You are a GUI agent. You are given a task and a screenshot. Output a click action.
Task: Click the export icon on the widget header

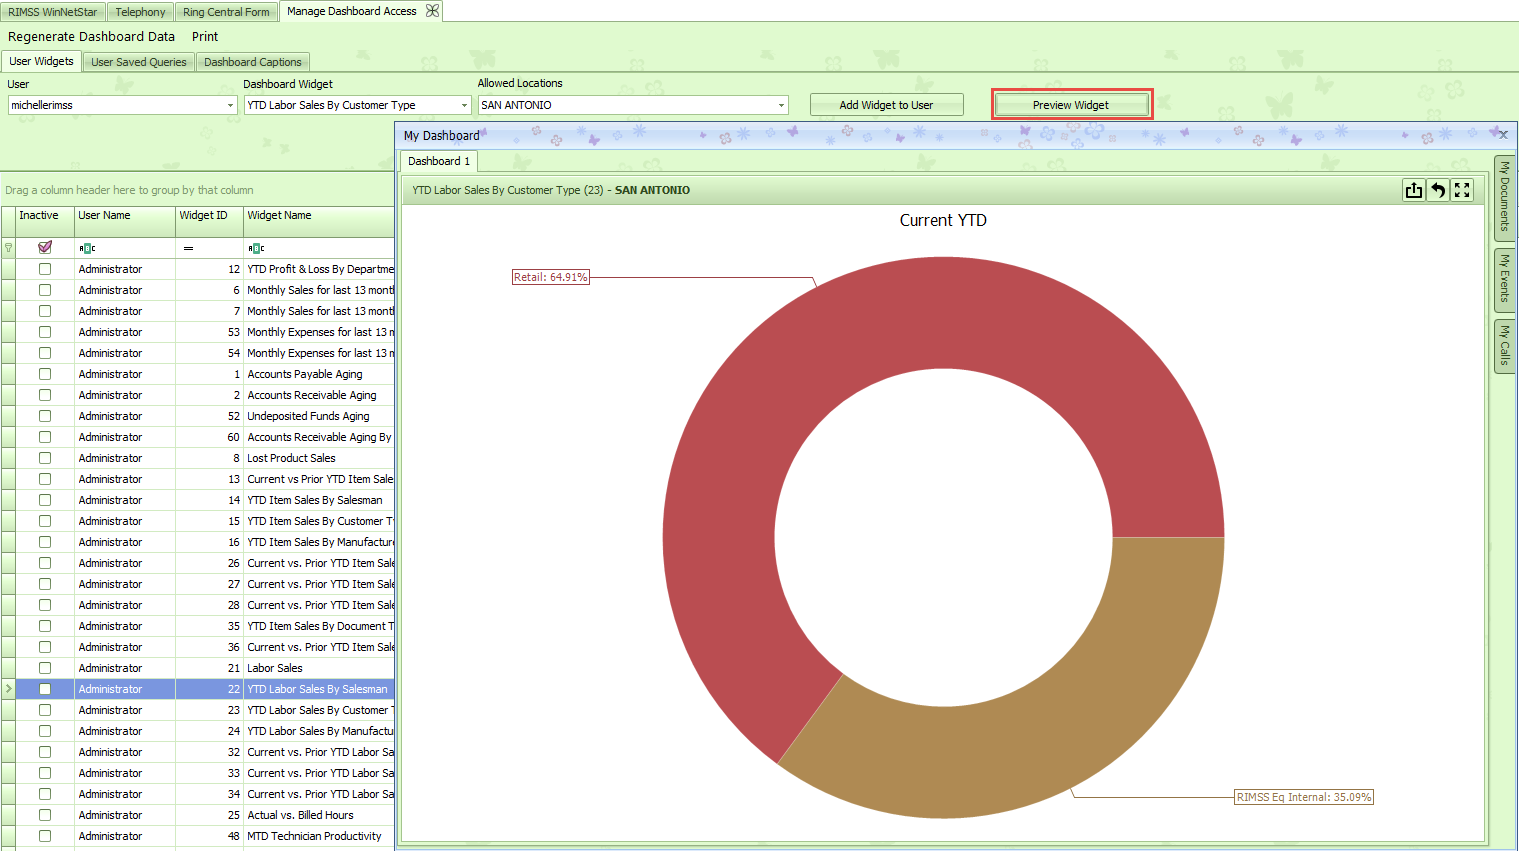1413,190
